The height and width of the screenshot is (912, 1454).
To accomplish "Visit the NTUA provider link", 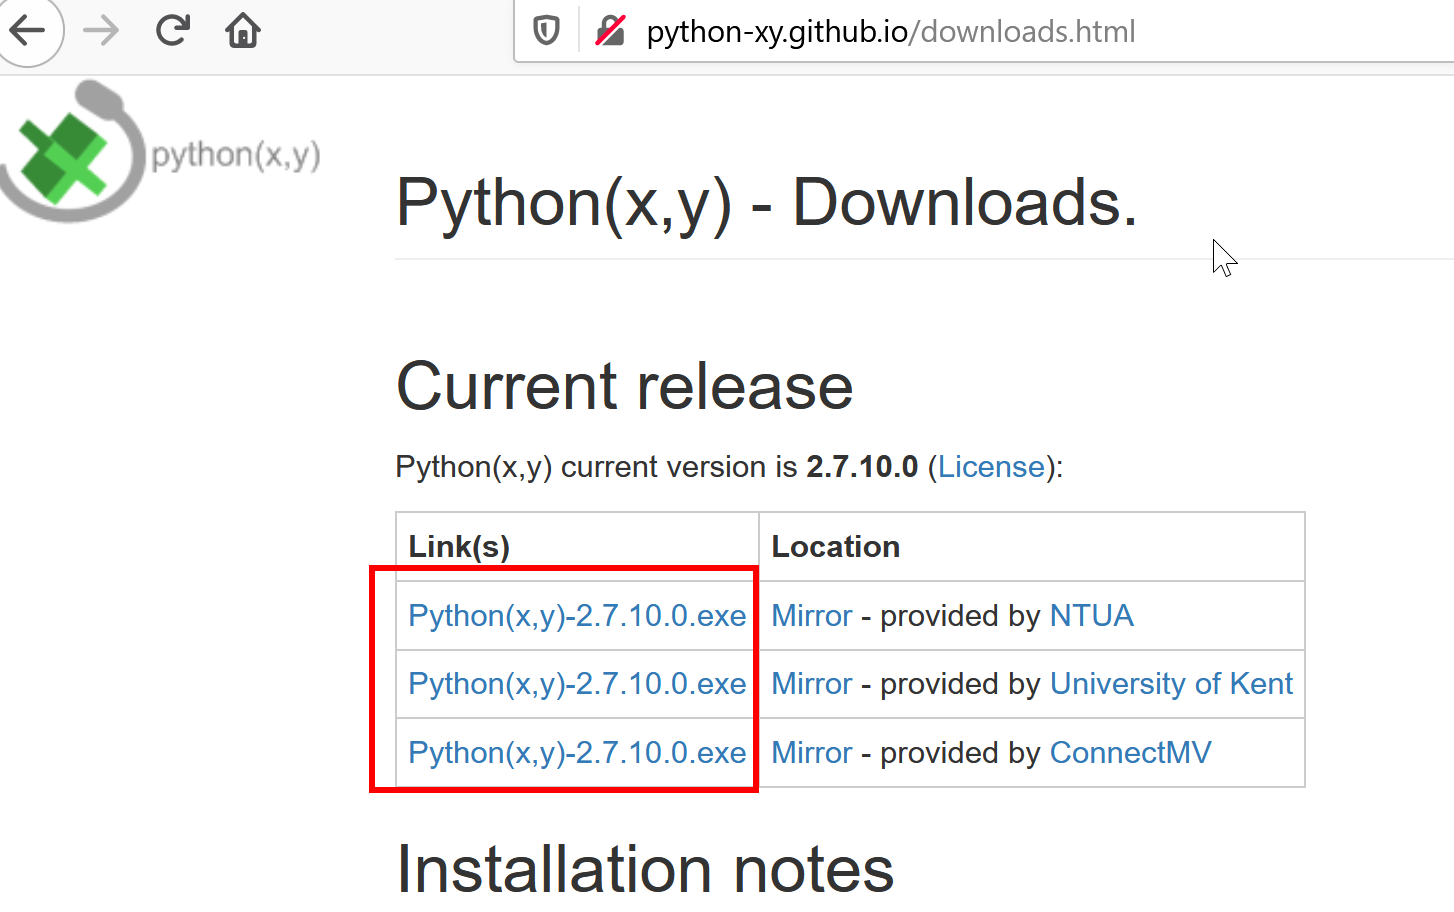I will click(x=1091, y=616).
